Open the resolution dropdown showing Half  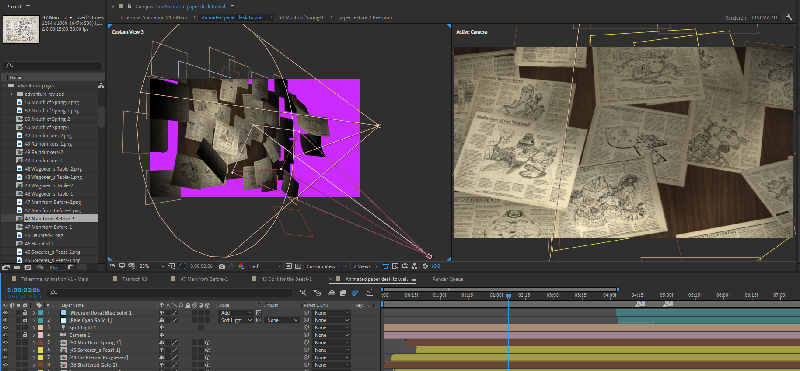tap(265, 266)
